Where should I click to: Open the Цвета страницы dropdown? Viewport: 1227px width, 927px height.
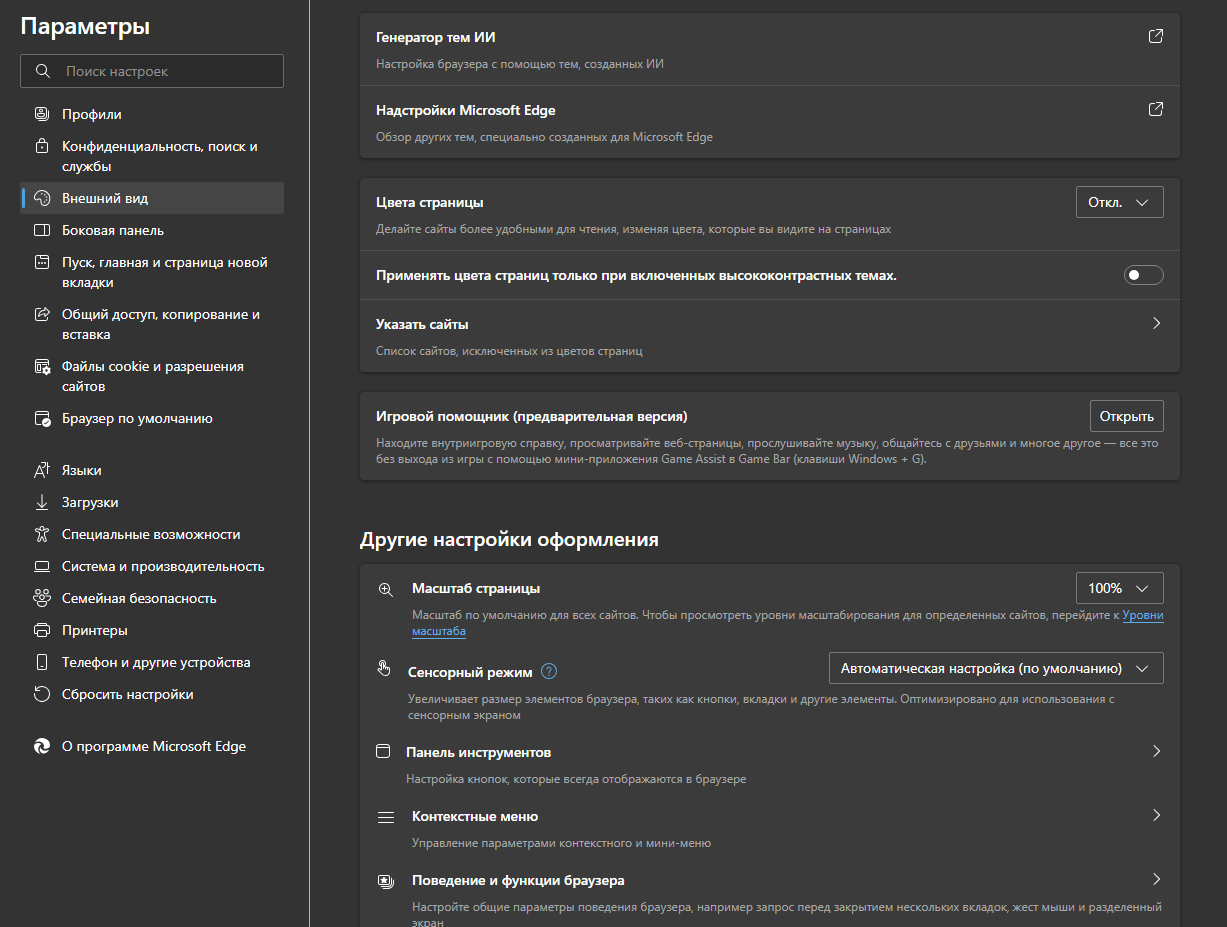pyautogui.click(x=1119, y=202)
